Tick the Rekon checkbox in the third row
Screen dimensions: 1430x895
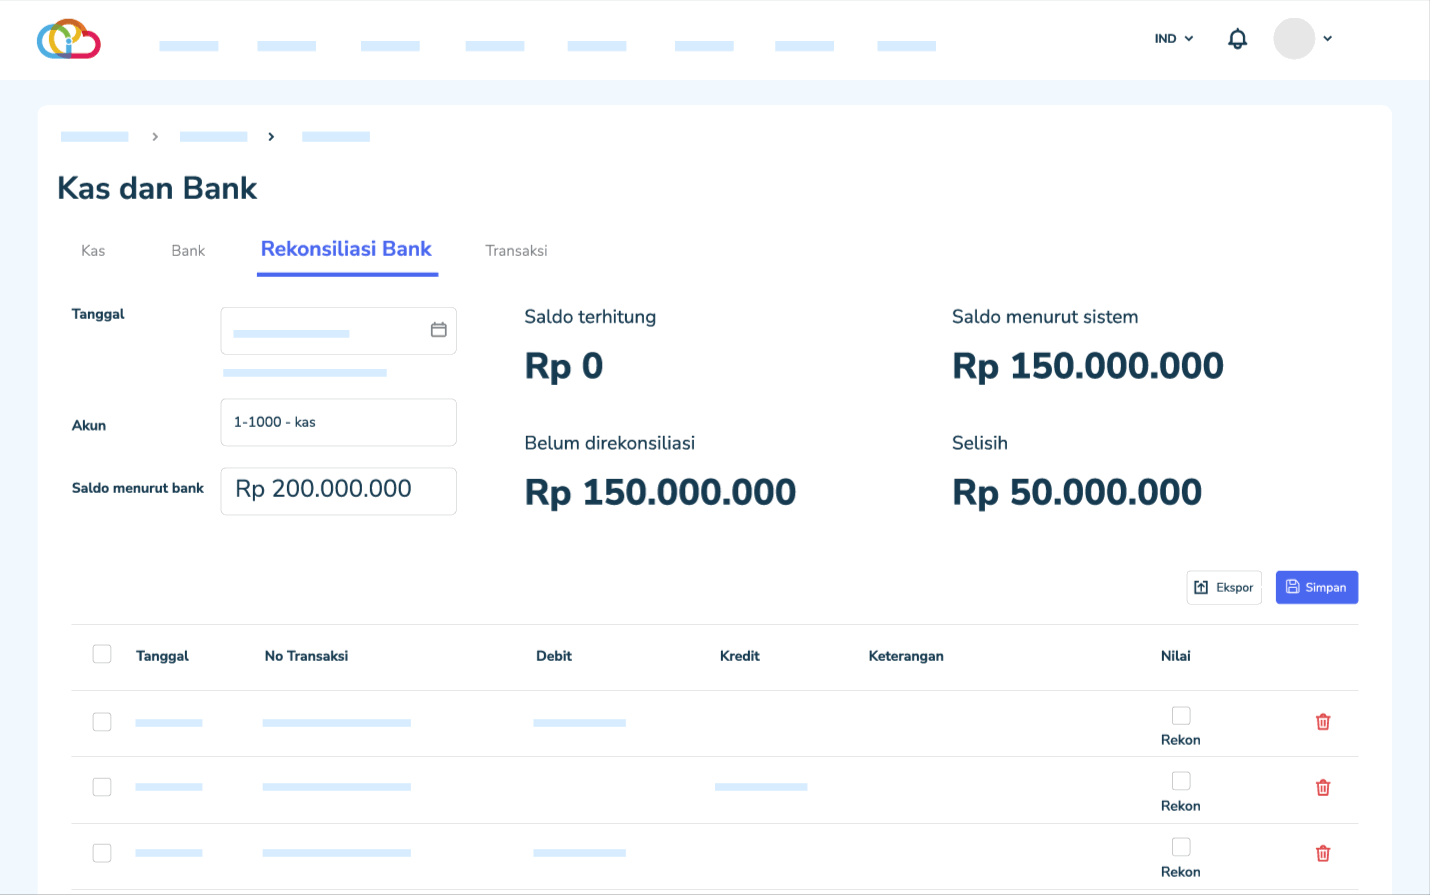click(x=1181, y=847)
